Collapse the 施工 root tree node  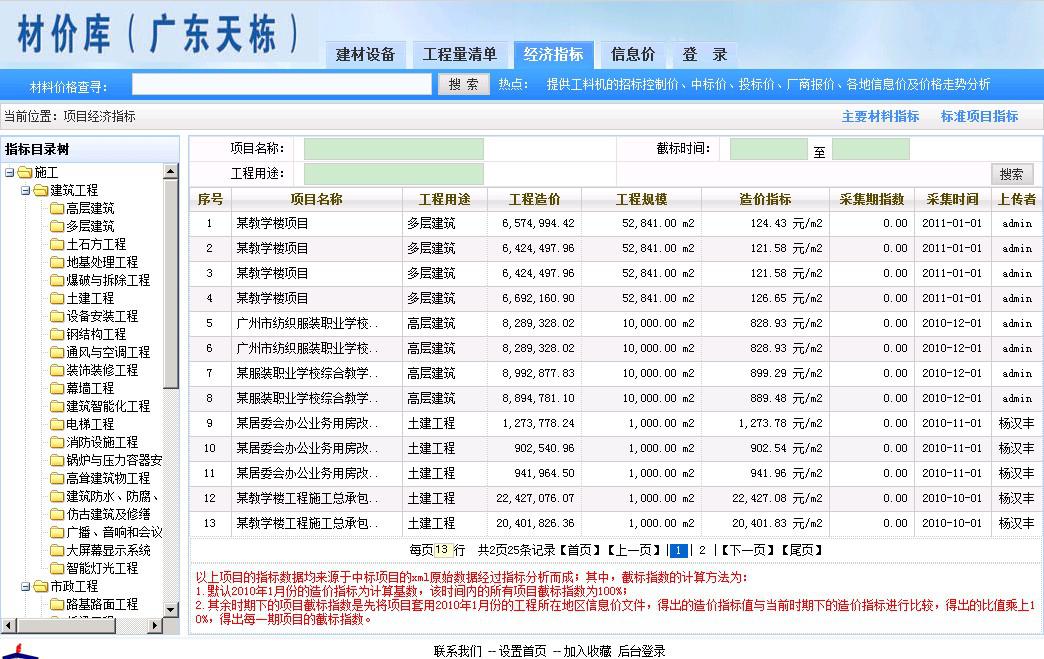click(x=9, y=172)
